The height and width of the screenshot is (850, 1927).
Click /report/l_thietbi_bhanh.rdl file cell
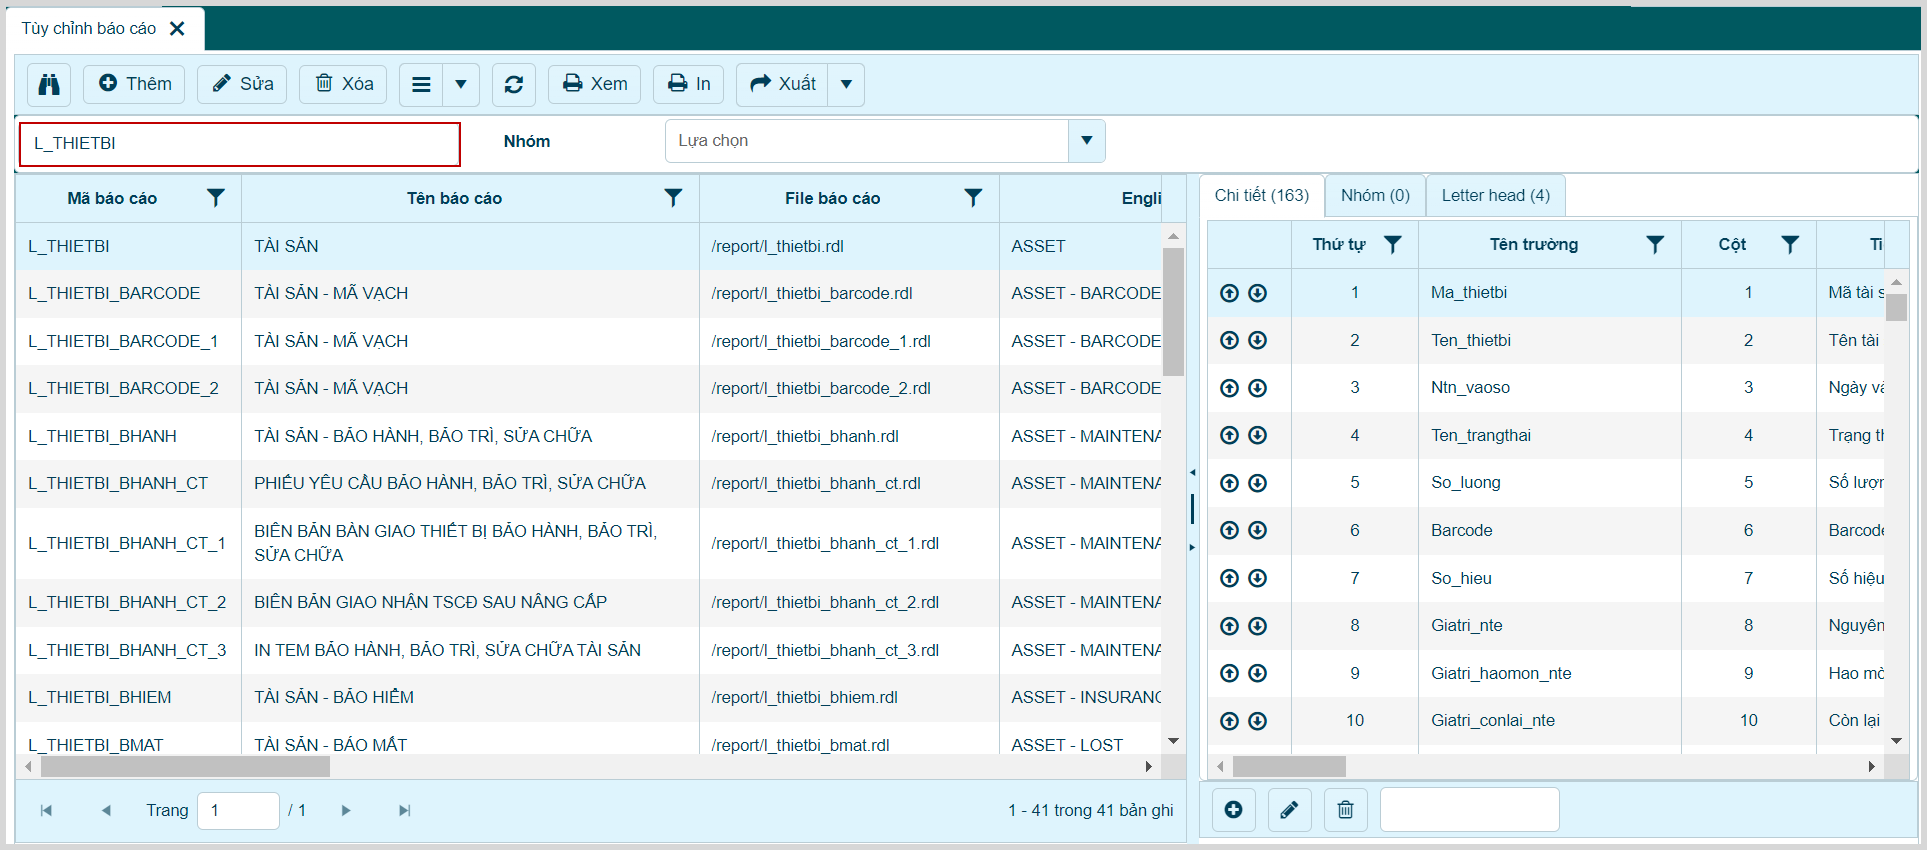tap(849, 436)
